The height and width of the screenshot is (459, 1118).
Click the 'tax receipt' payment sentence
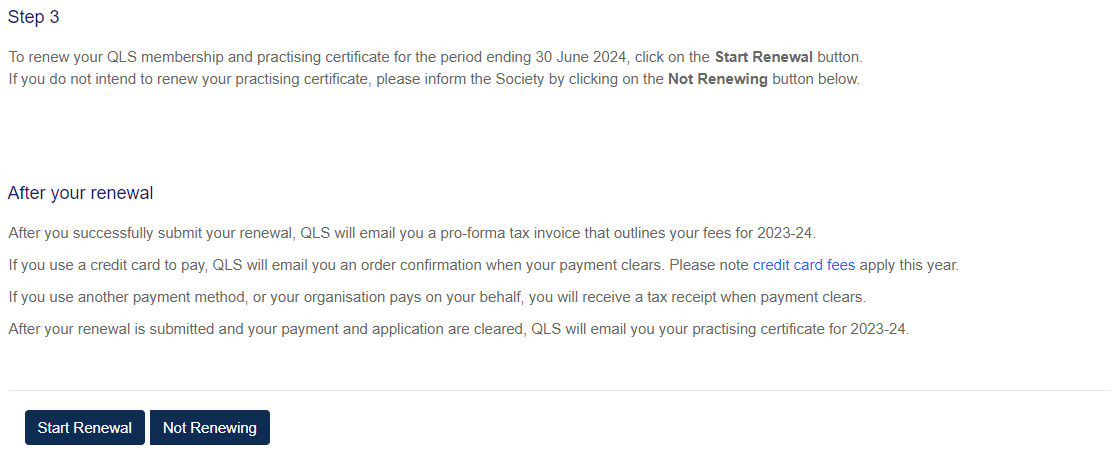point(437,297)
